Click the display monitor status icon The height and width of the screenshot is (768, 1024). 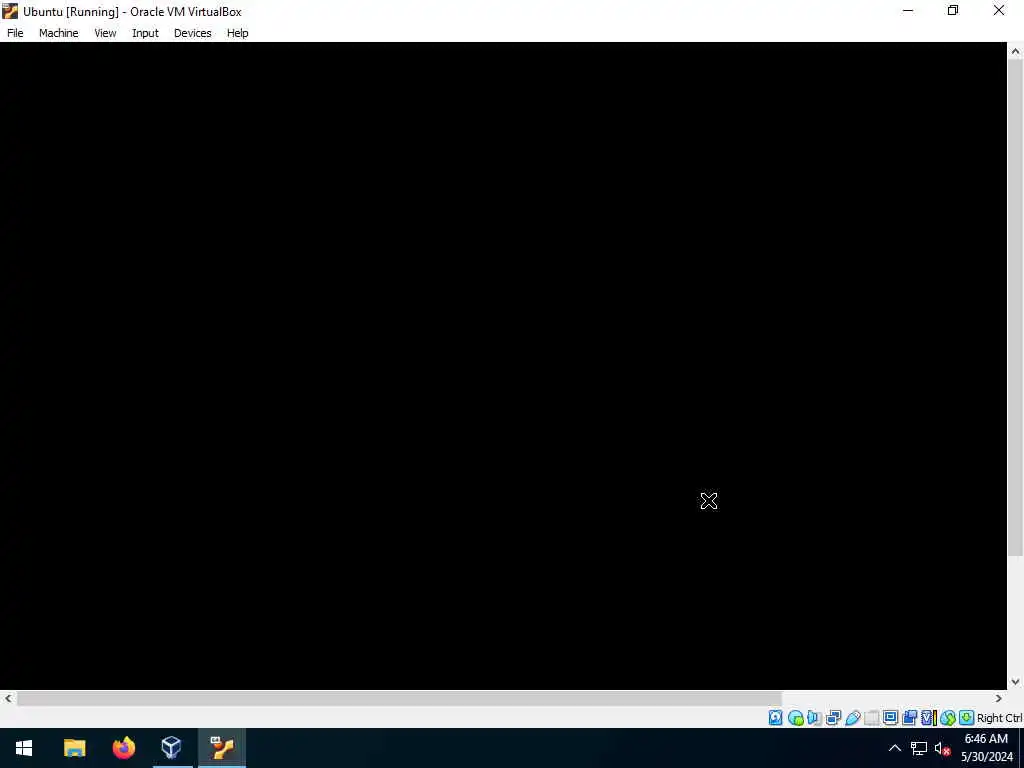pyautogui.click(x=890, y=718)
